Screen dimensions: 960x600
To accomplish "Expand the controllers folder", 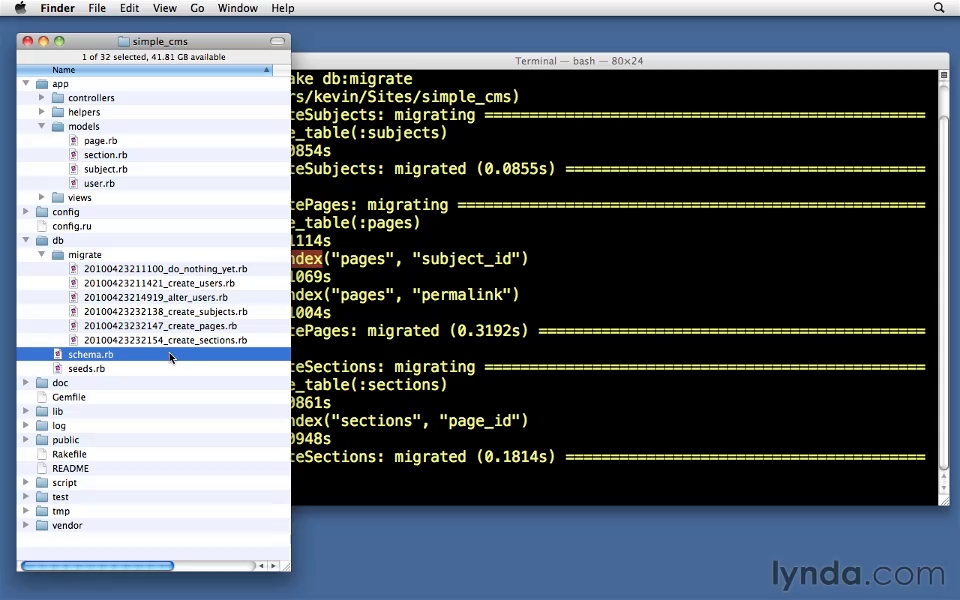I will [x=42, y=97].
